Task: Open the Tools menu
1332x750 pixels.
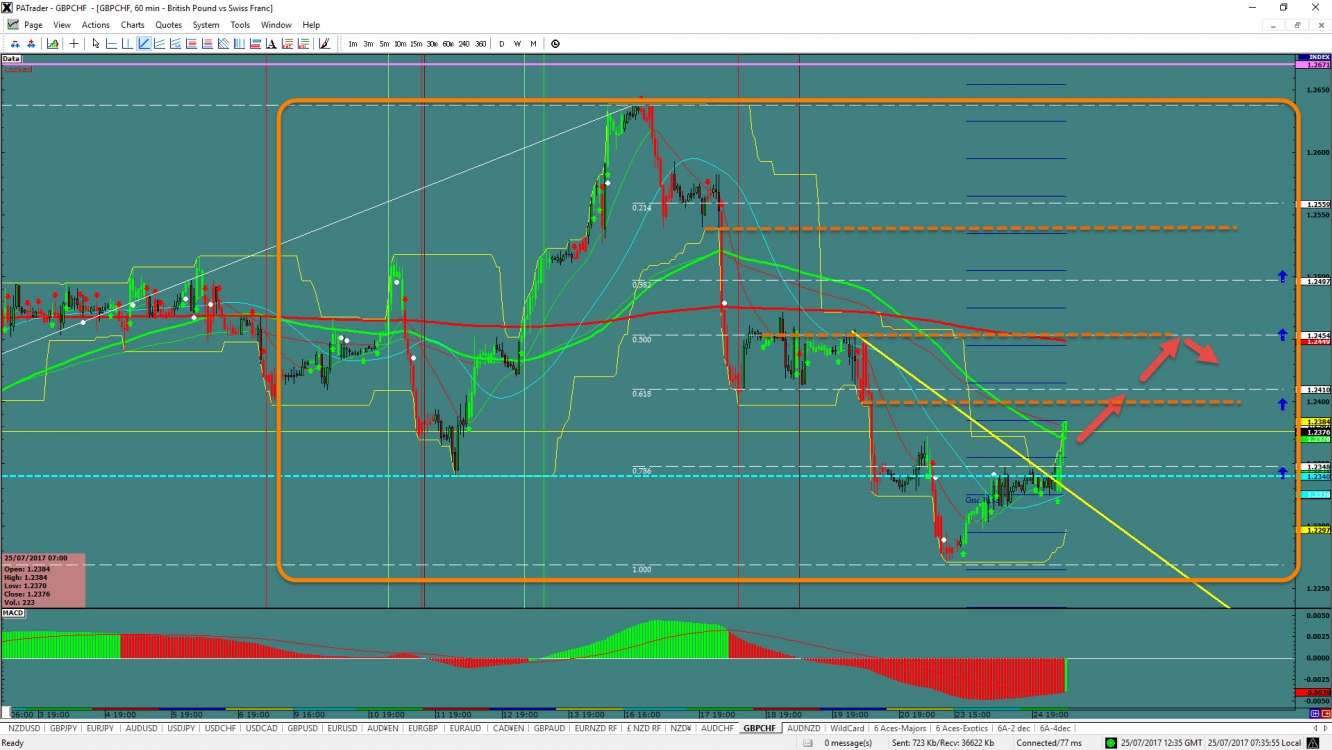Action: (x=240, y=25)
